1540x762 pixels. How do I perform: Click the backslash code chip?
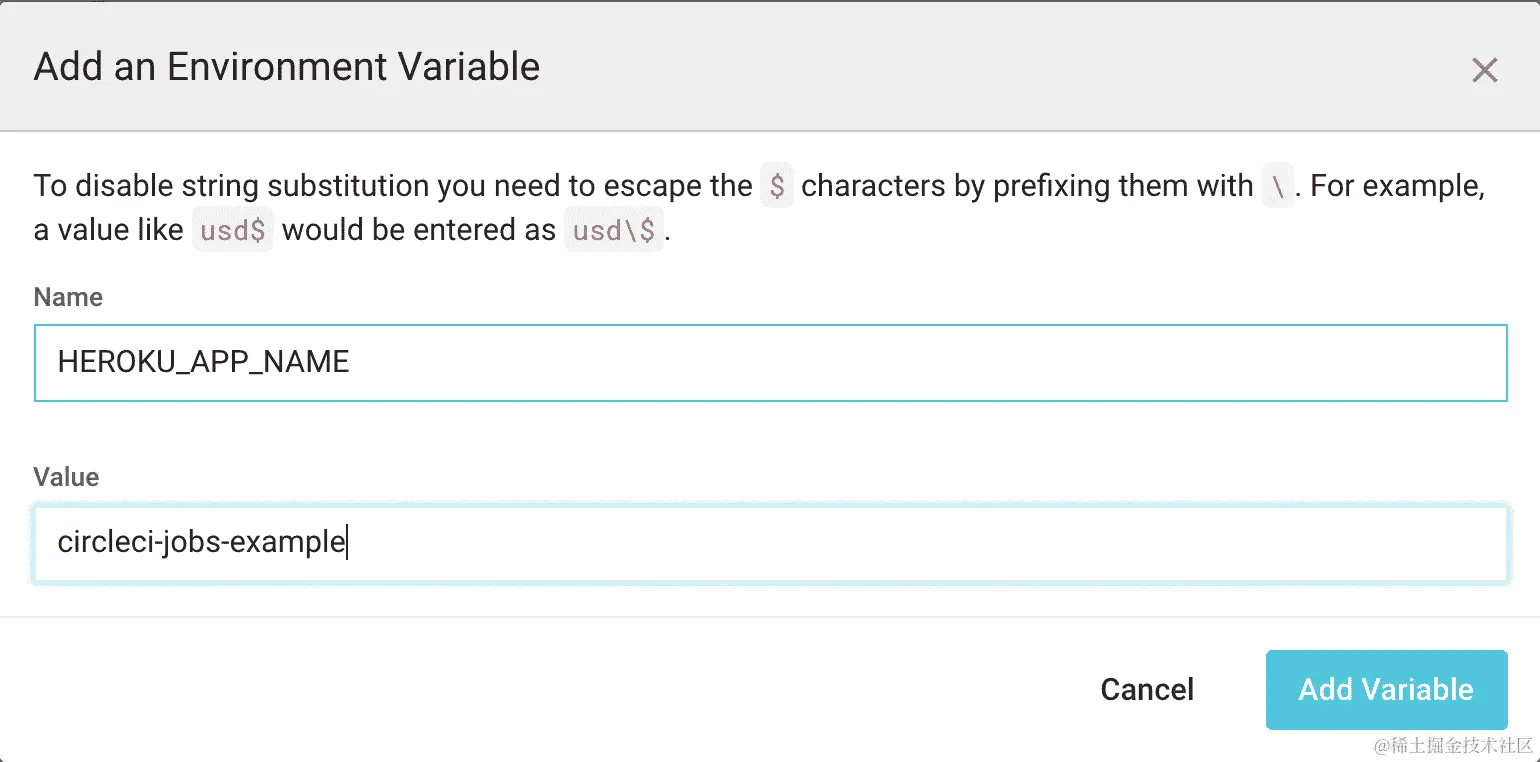(x=1277, y=187)
